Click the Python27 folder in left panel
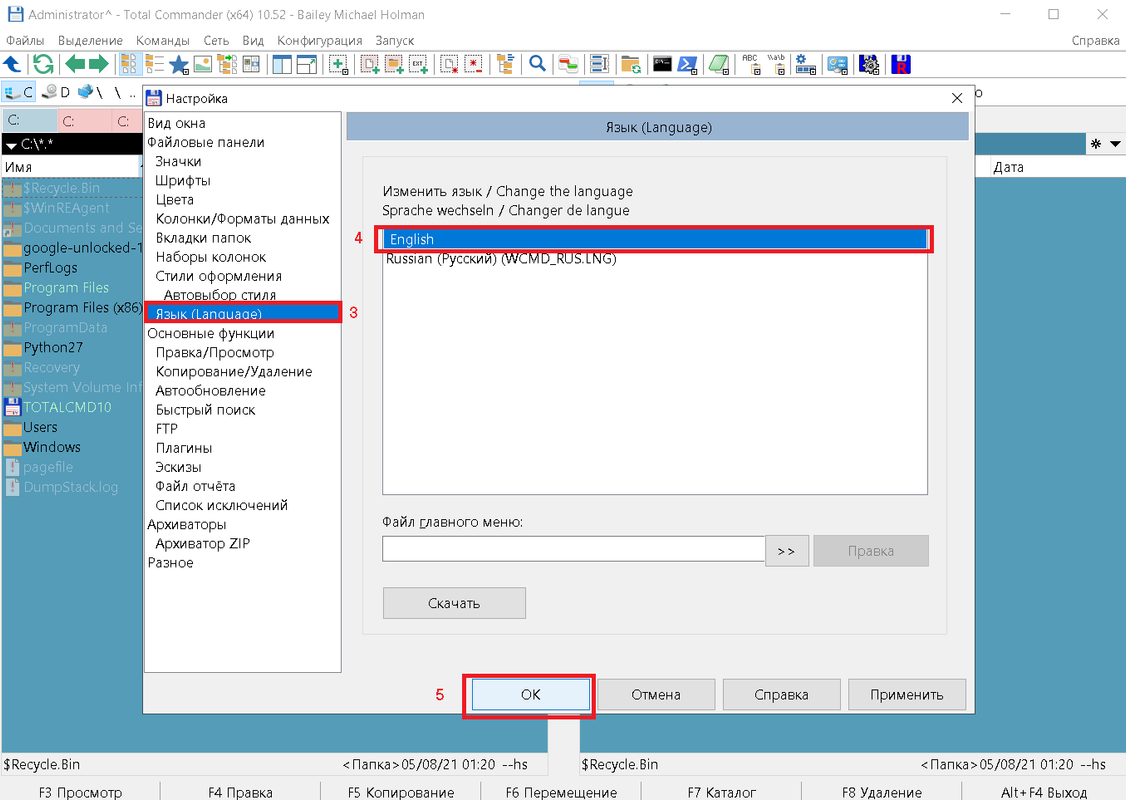The width and height of the screenshot is (1126, 800). (53, 348)
